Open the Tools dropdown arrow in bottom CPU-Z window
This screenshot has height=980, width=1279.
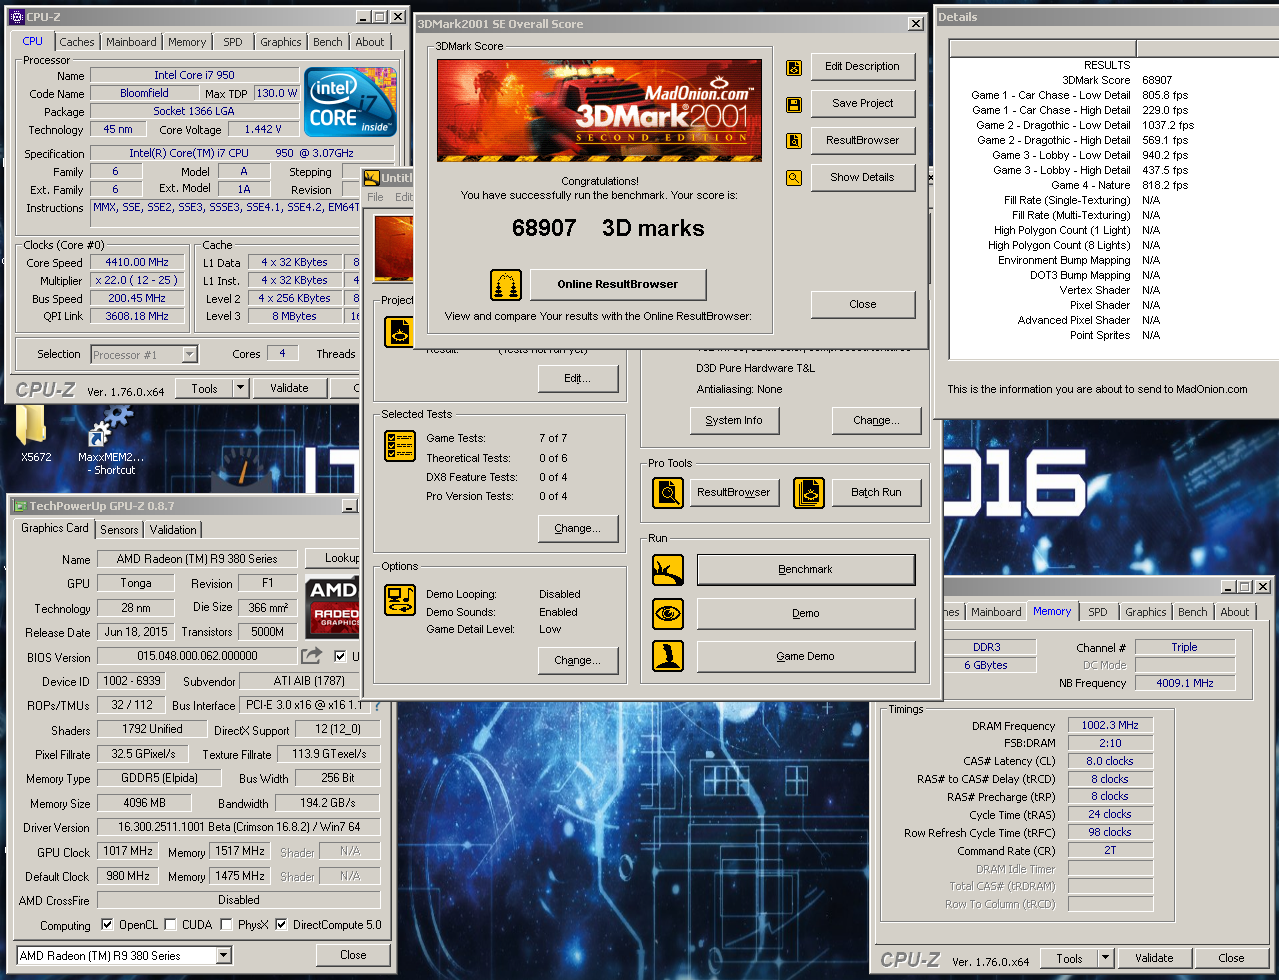click(x=1105, y=958)
